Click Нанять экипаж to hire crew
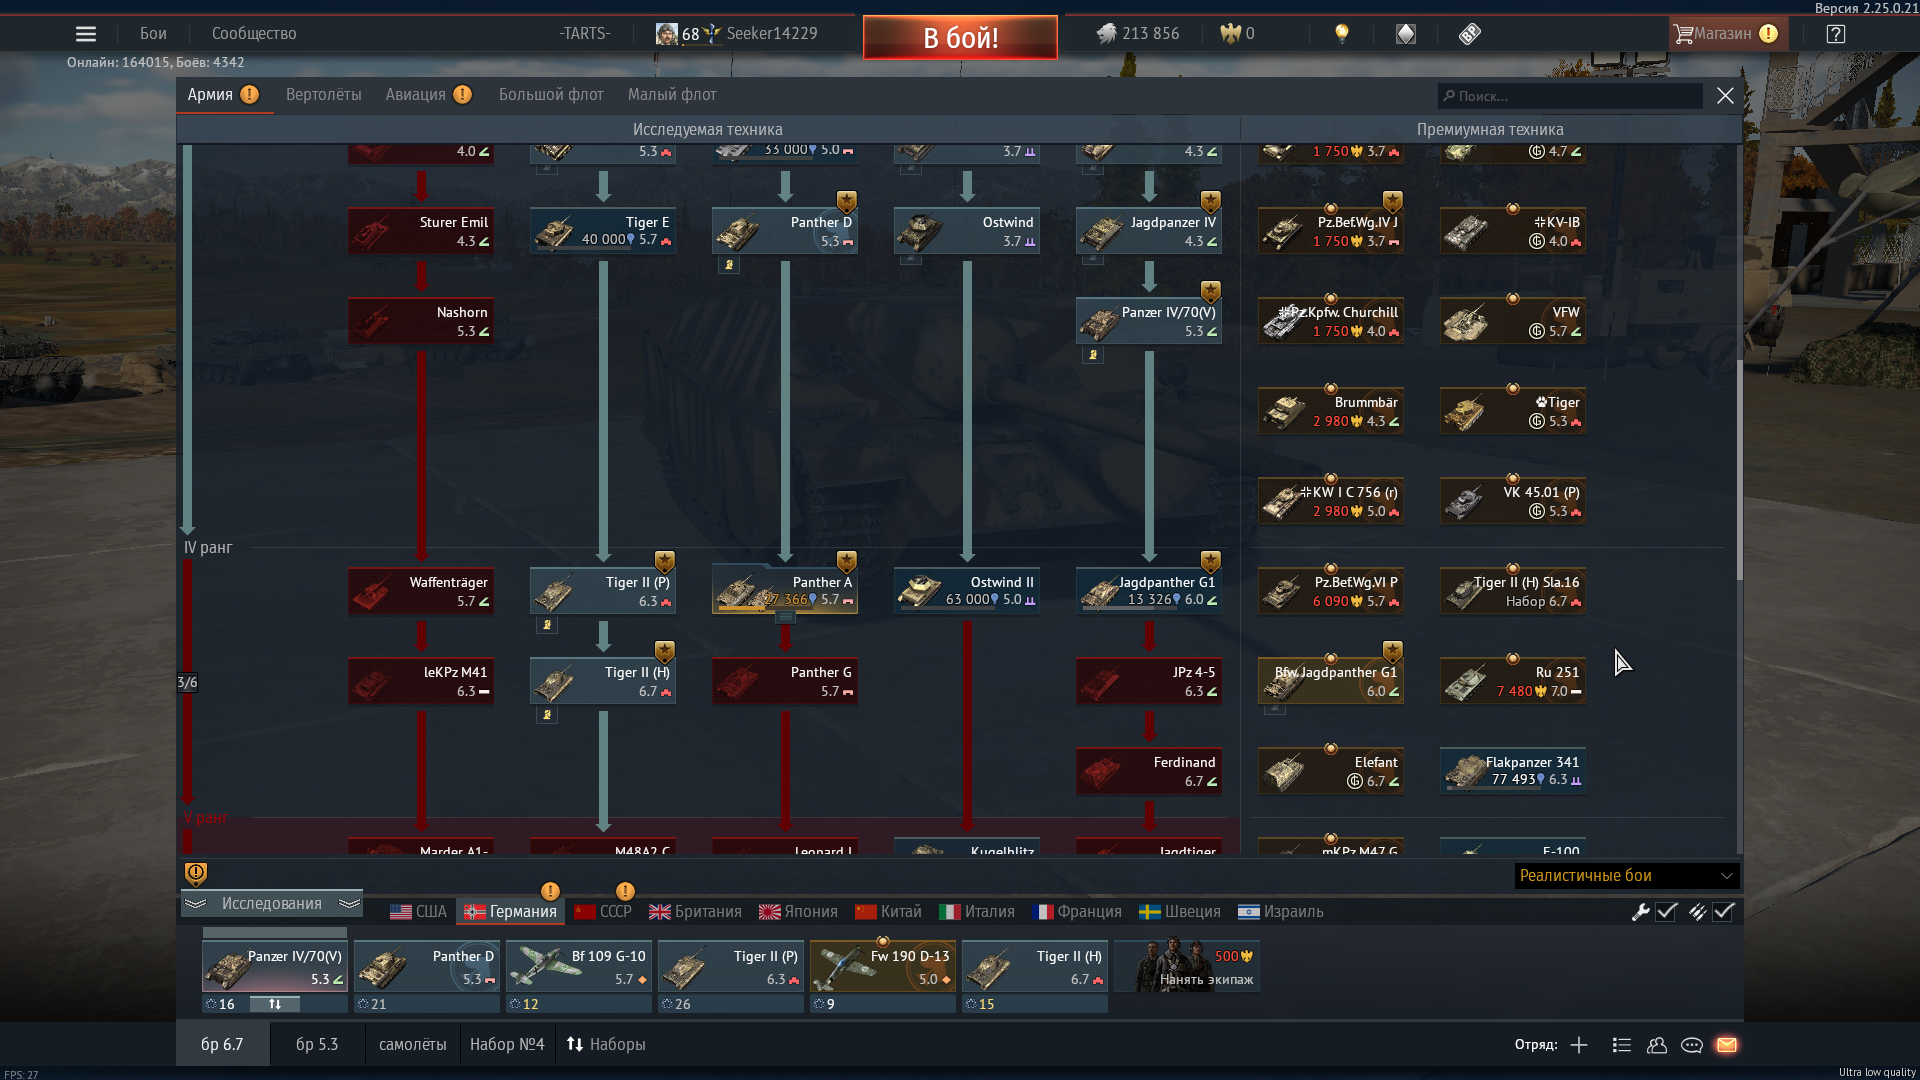This screenshot has height=1080, width=1920. 1187,967
